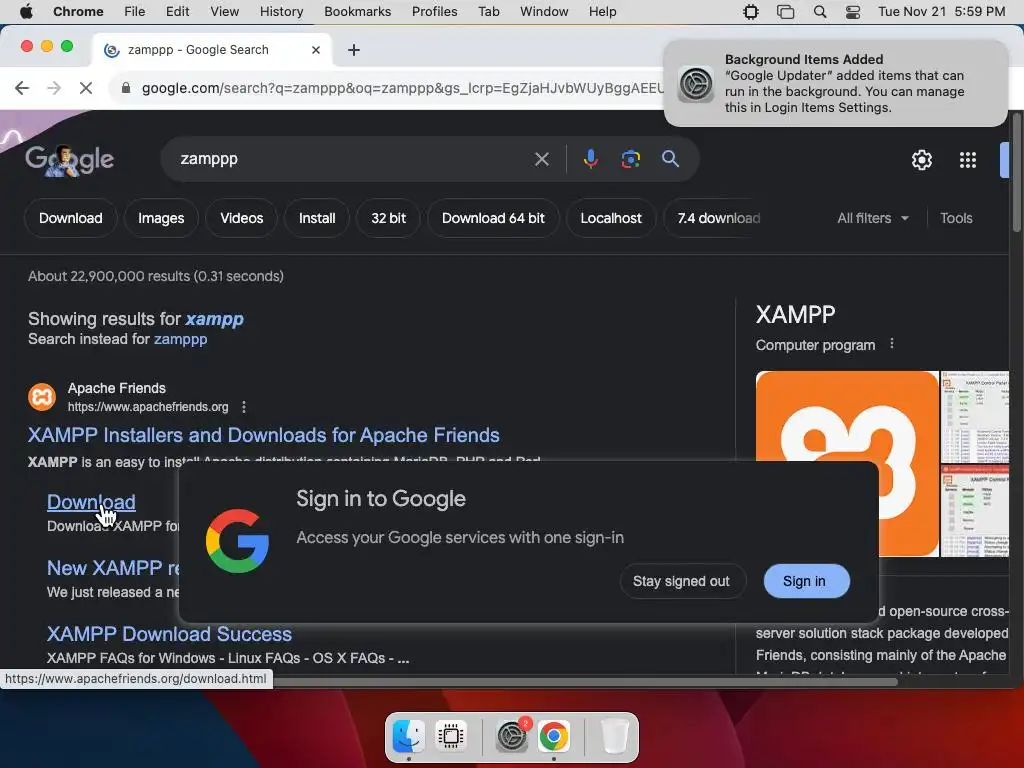This screenshot has width=1024, height=768.
Task: Open Google quick settings gear
Action: 921,159
